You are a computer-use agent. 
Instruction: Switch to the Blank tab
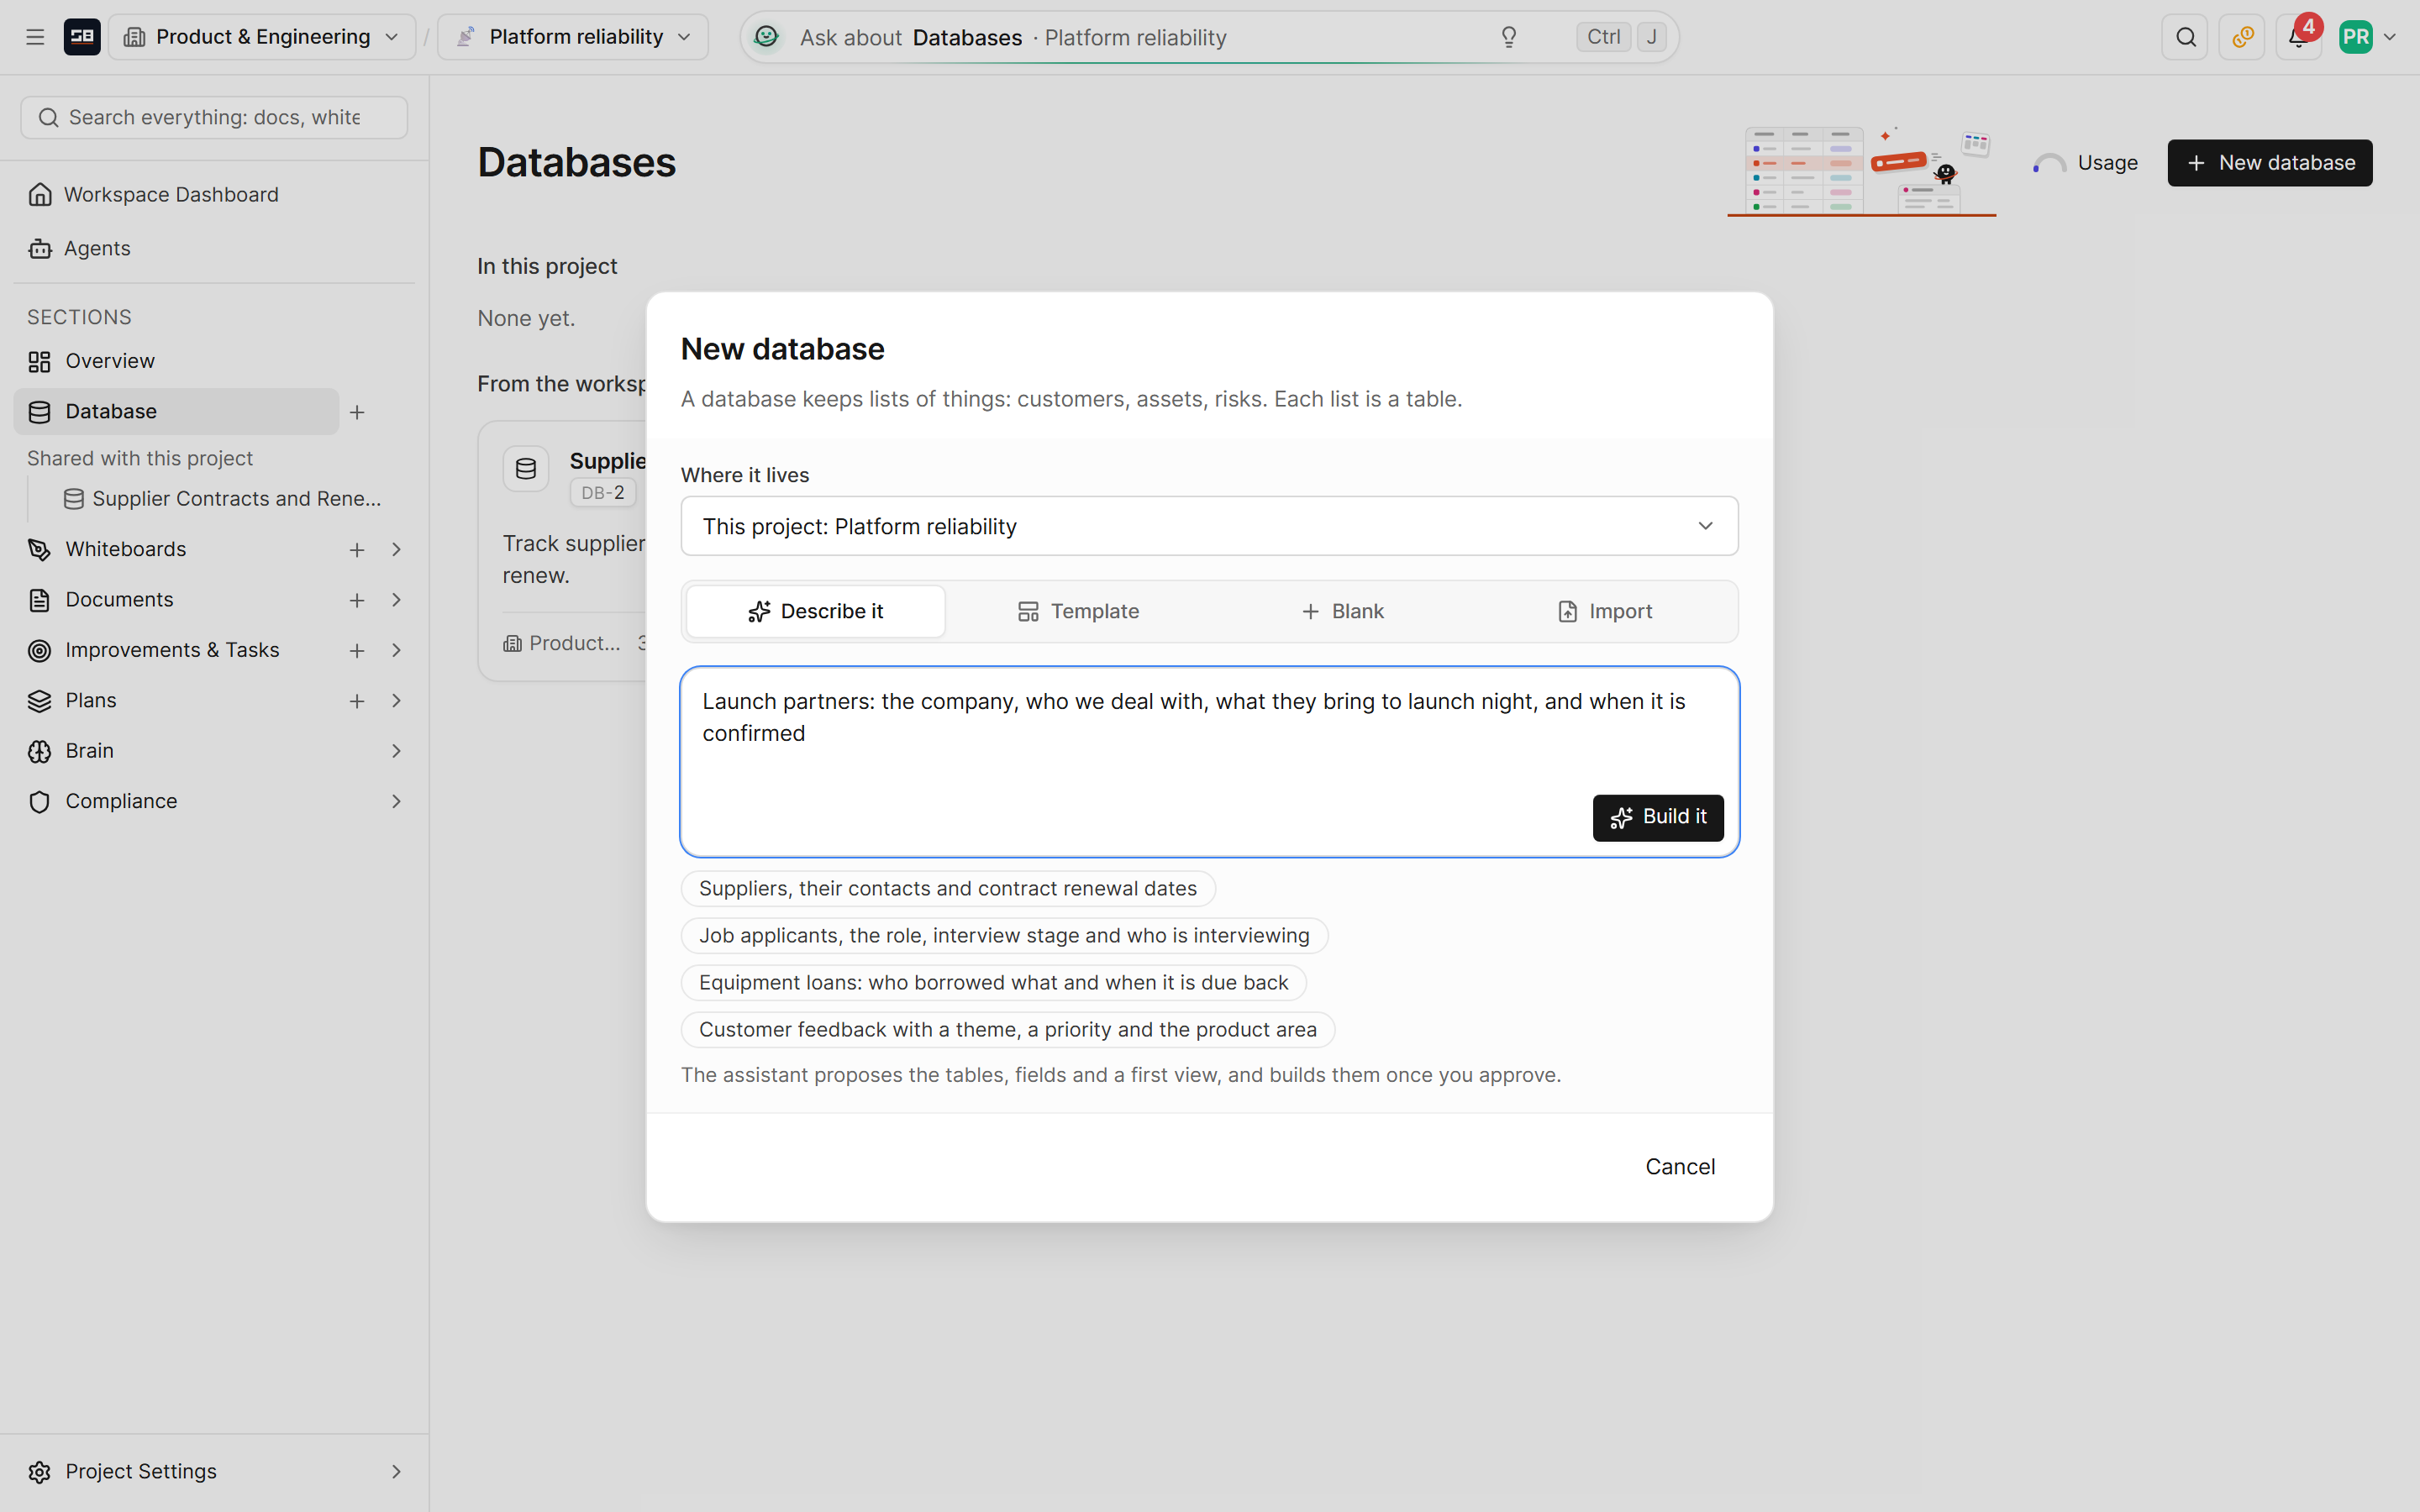tap(1342, 611)
